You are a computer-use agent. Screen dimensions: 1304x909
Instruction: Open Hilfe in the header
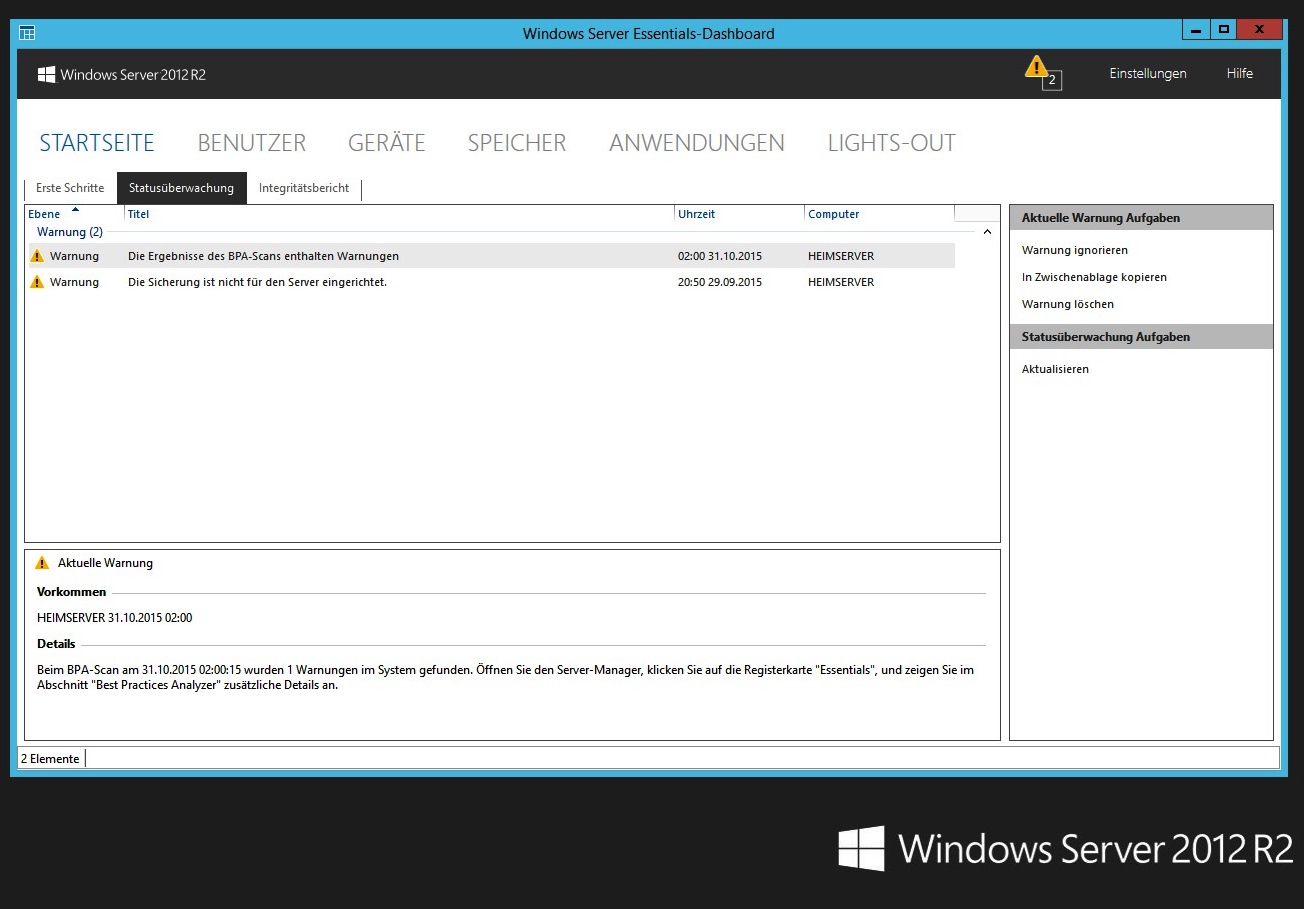(x=1240, y=73)
